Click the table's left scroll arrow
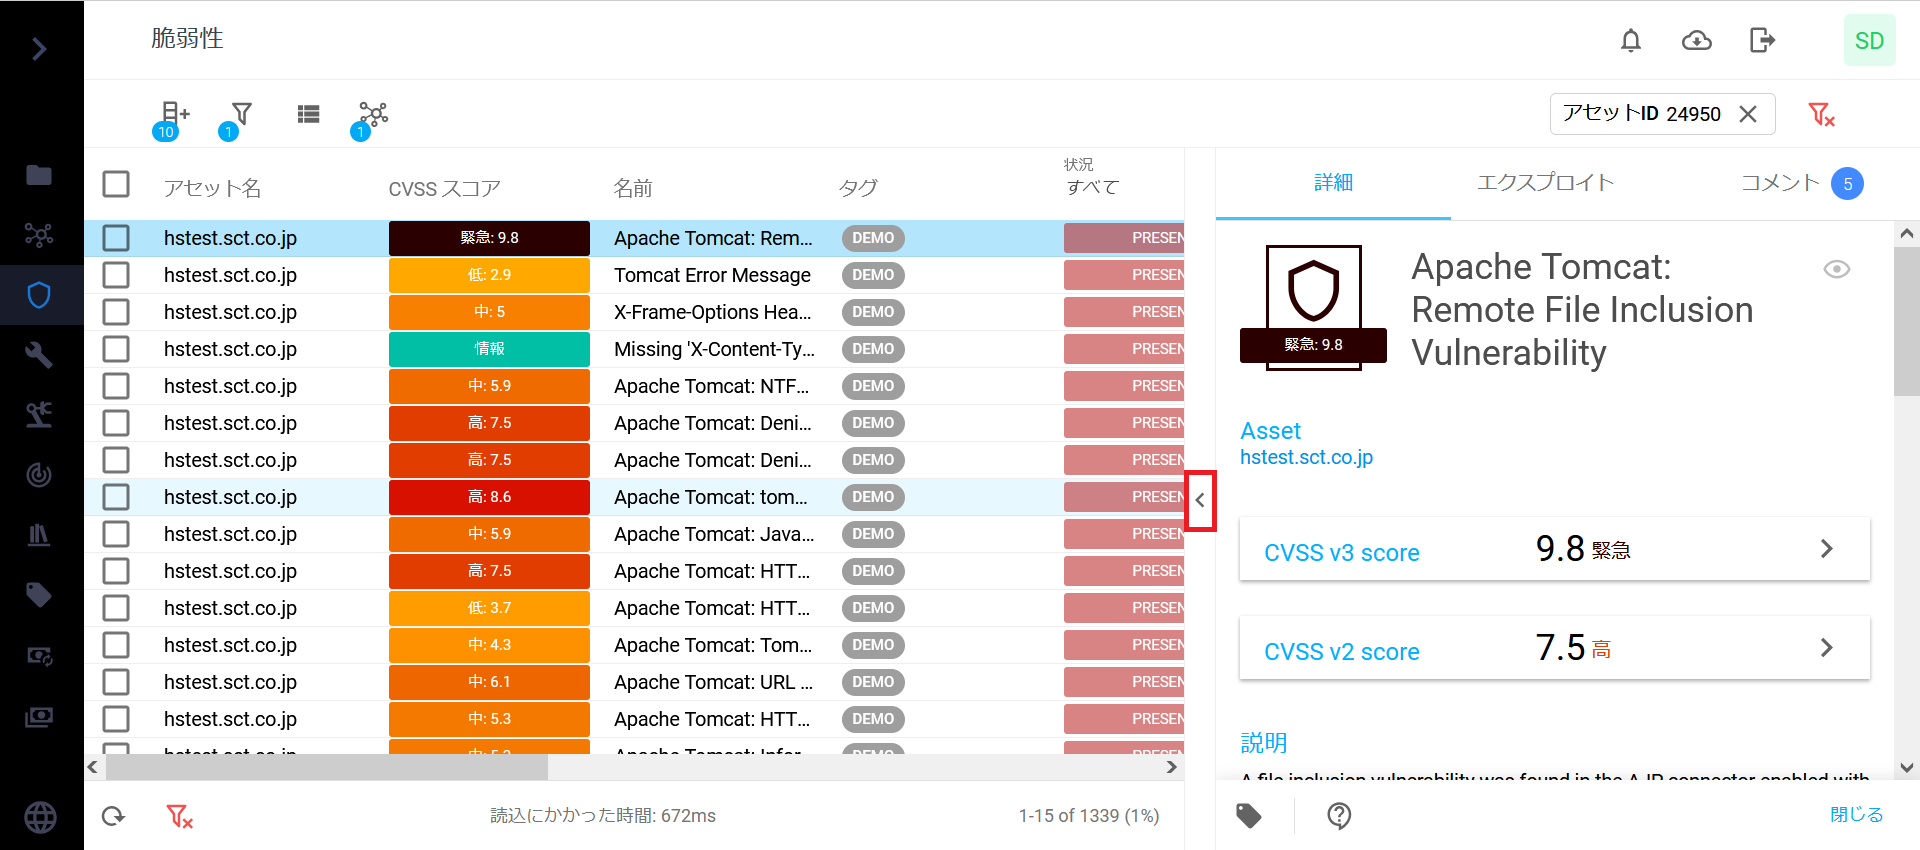The image size is (1920, 850). pyautogui.click(x=93, y=767)
